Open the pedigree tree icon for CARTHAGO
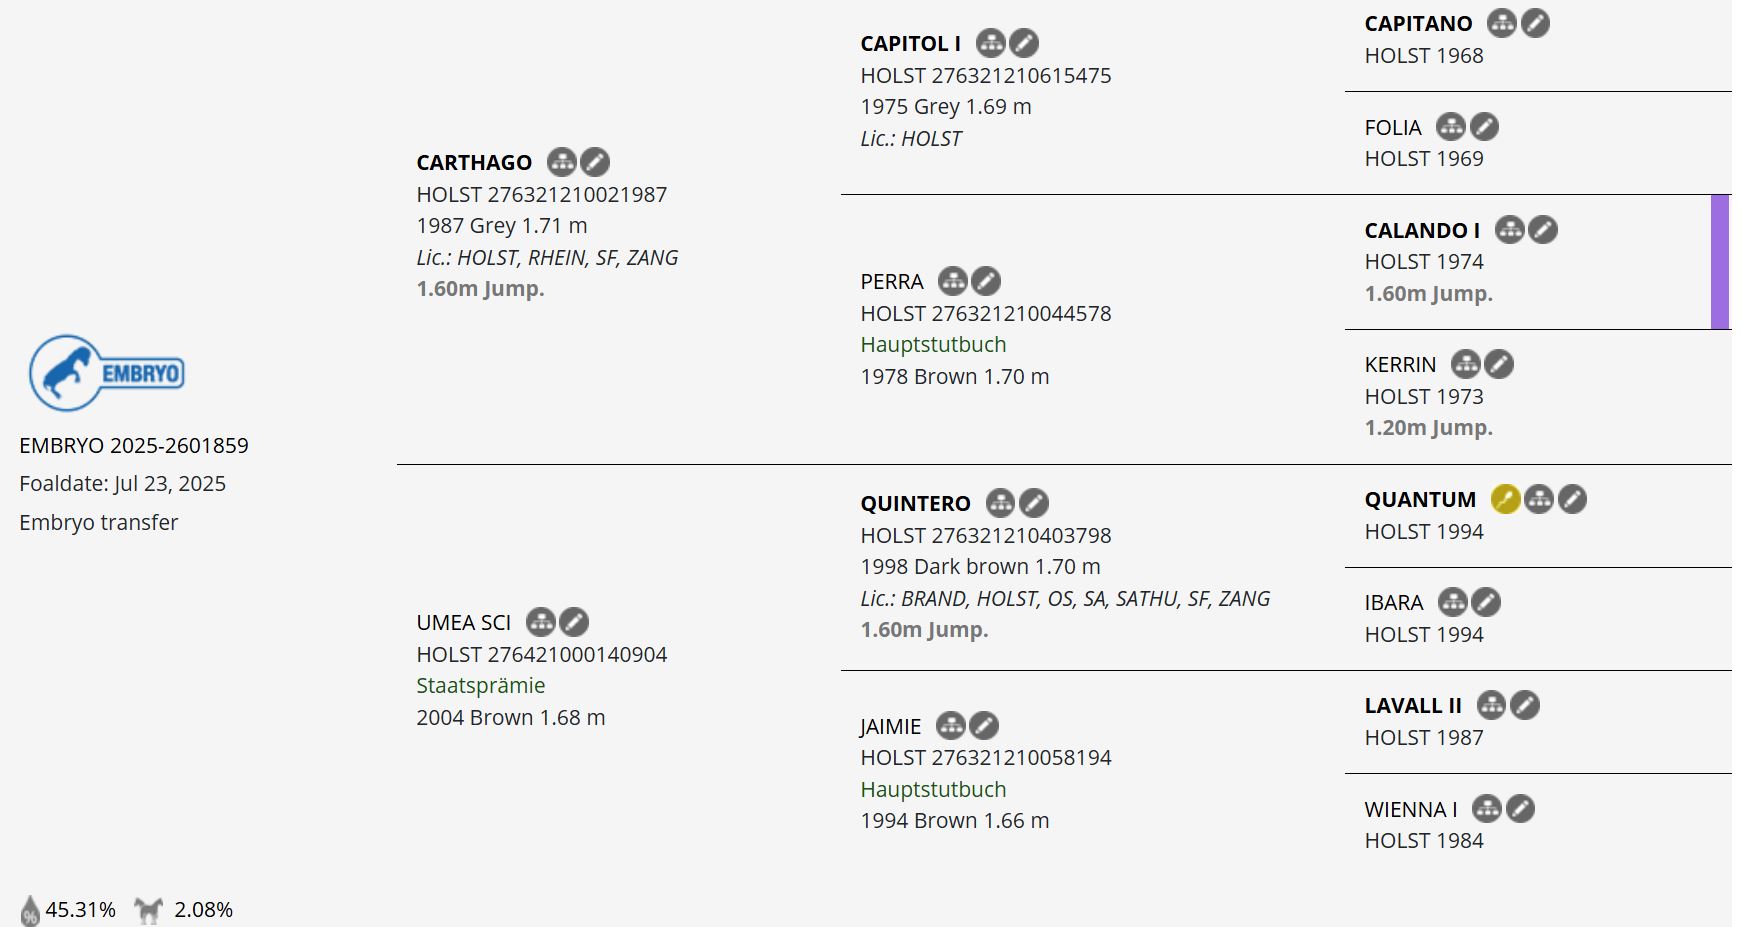The image size is (1742, 927). tap(561, 162)
